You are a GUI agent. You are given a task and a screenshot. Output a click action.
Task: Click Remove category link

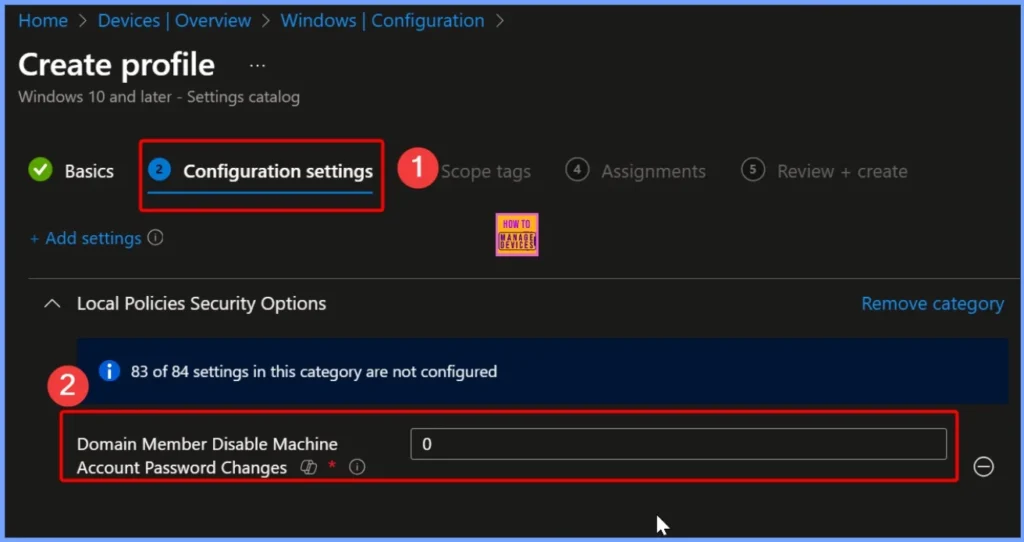tap(932, 303)
